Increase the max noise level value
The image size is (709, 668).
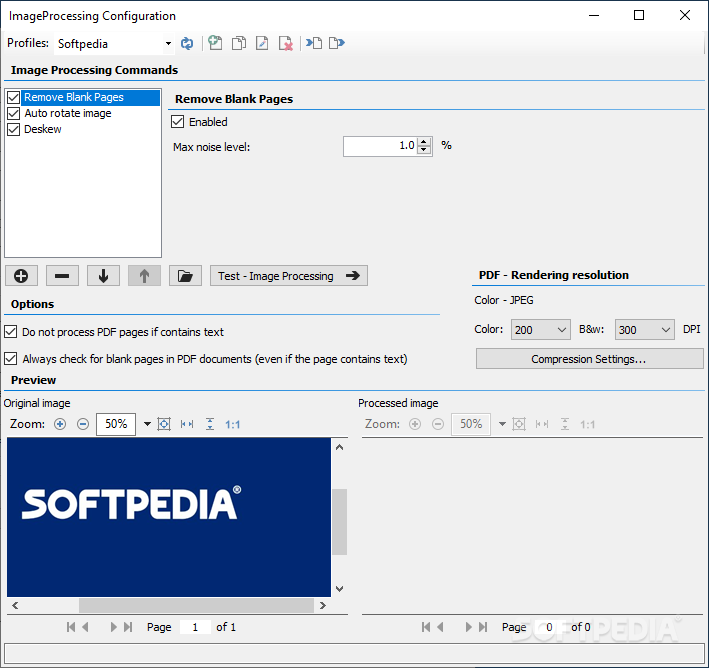(x=424, y=142)
